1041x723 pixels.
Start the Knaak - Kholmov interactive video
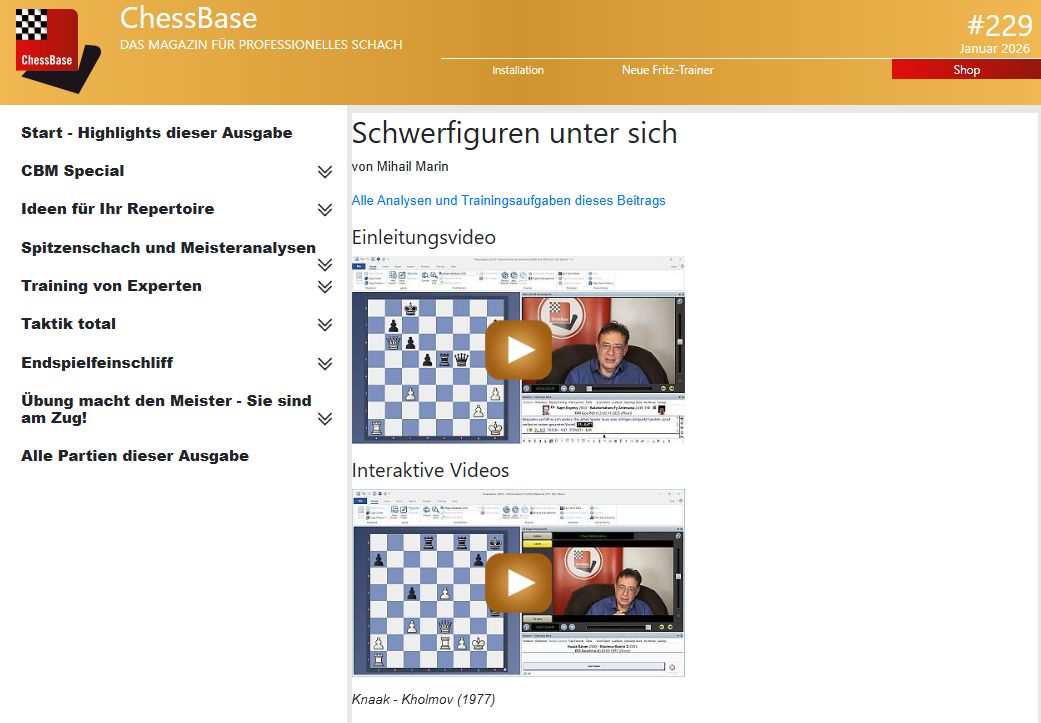[x=518, y=582]
